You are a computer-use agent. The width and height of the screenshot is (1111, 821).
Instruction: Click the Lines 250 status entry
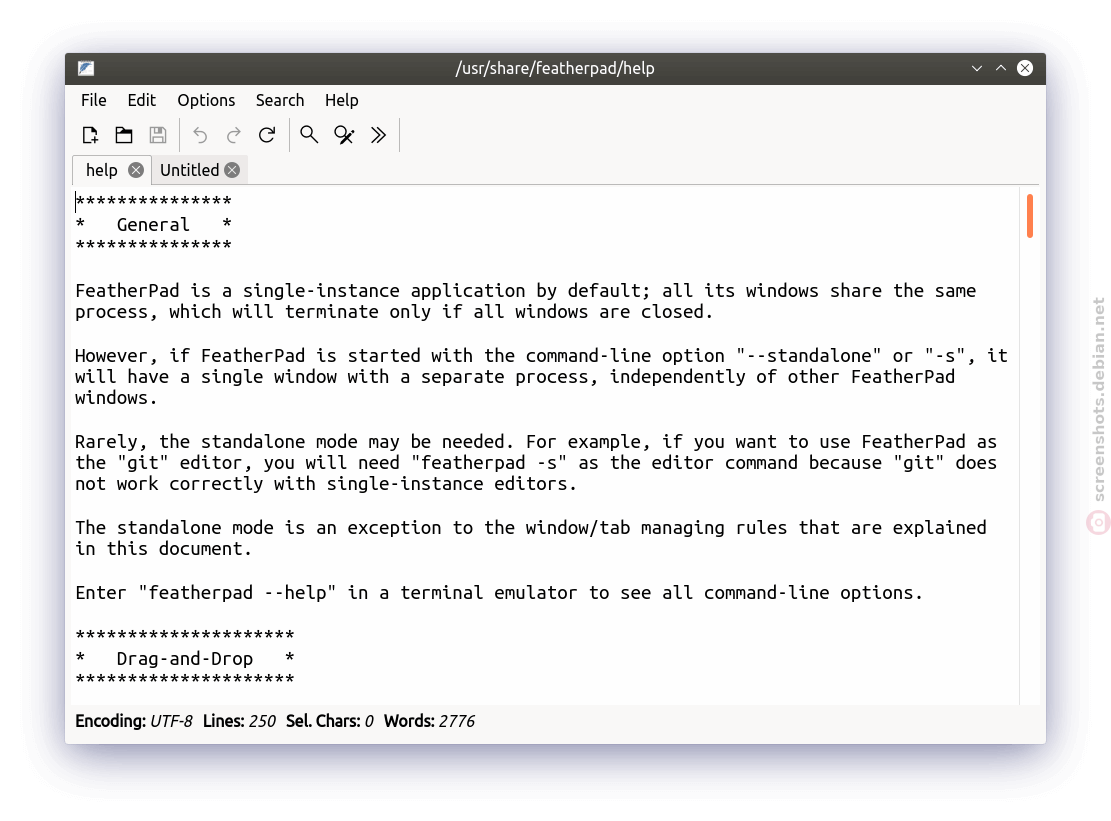coord(239,721)
